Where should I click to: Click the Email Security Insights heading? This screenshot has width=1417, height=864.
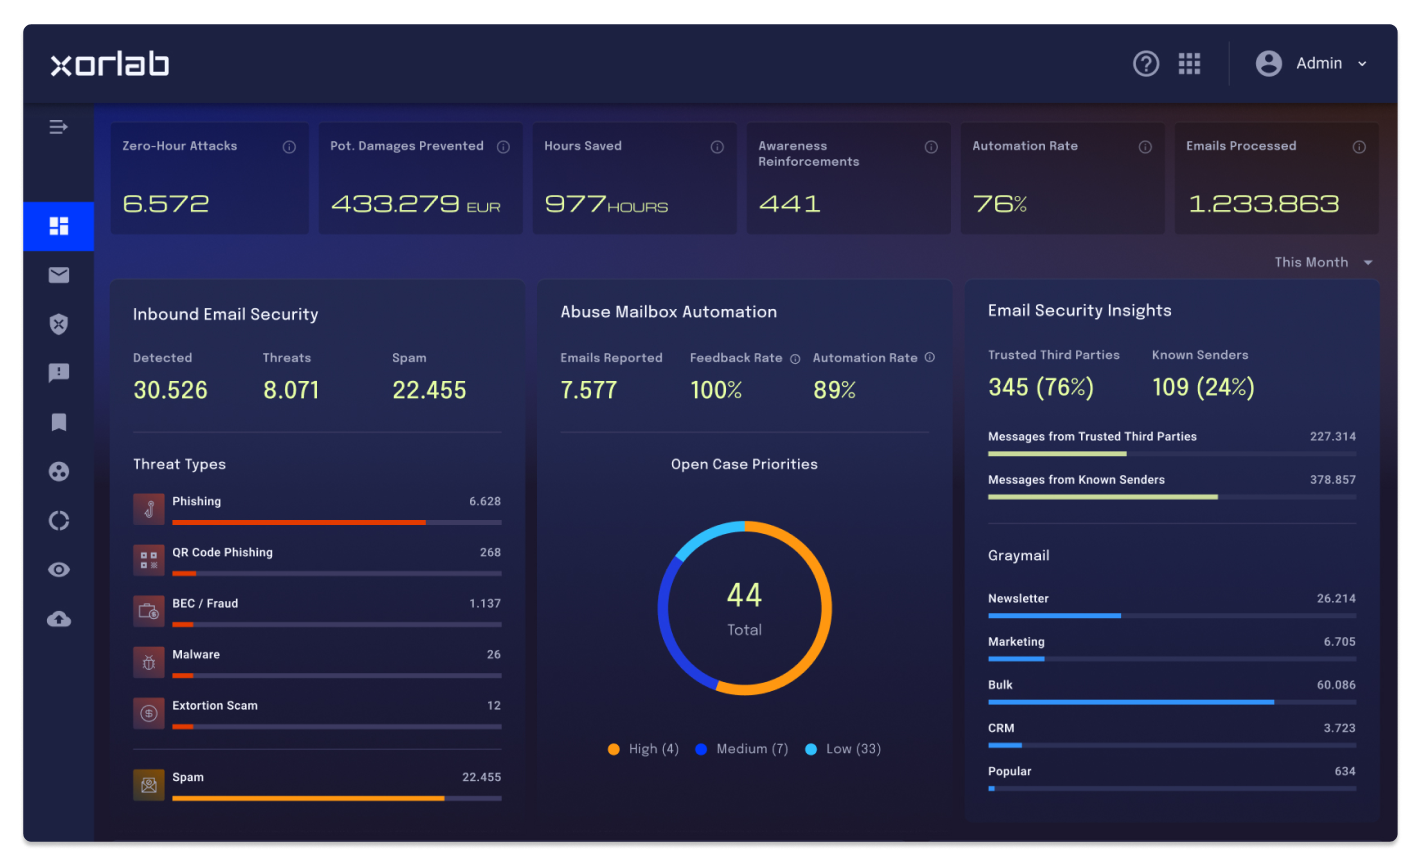tap(1080, 311)
